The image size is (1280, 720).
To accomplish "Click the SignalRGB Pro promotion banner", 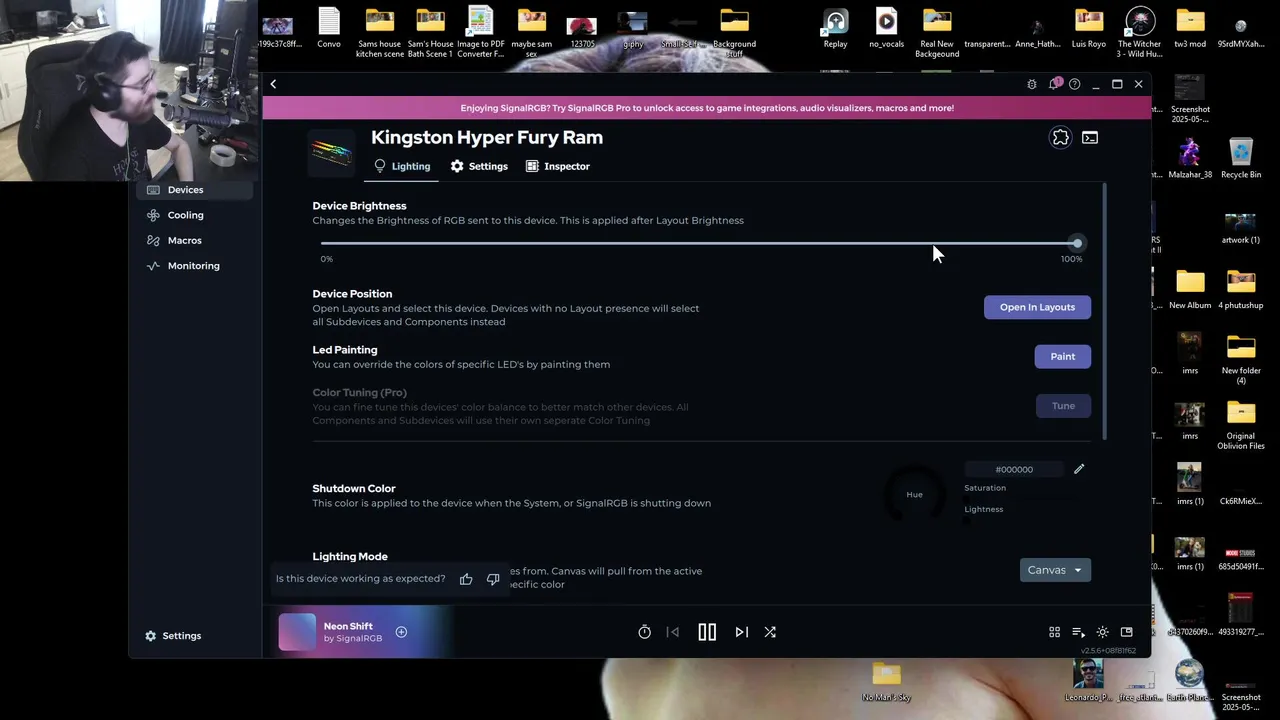I will 707,108.
